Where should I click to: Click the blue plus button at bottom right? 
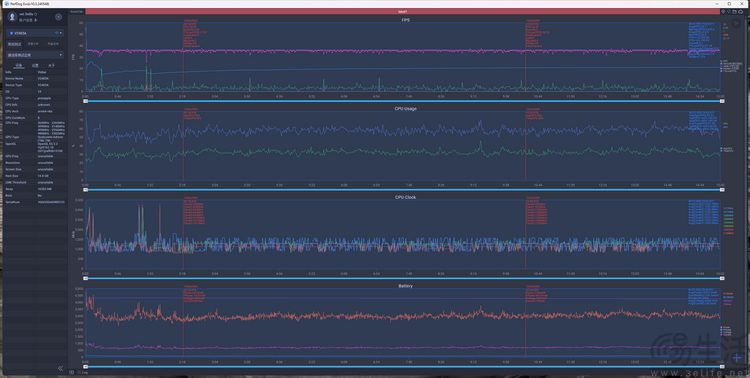click(x=737, y=358)
